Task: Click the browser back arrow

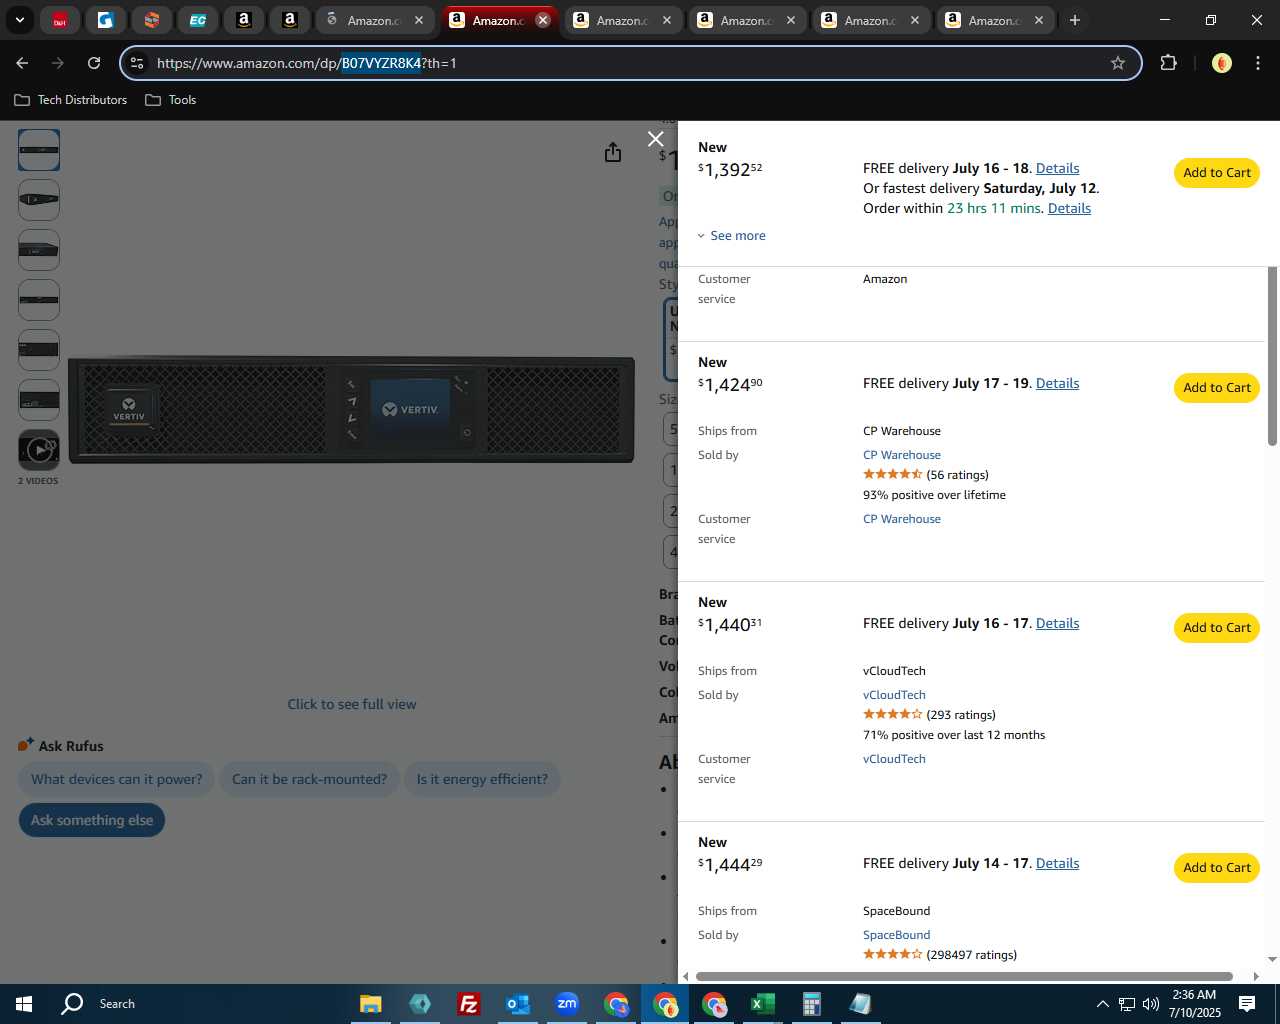Action: tap(22, 63)
